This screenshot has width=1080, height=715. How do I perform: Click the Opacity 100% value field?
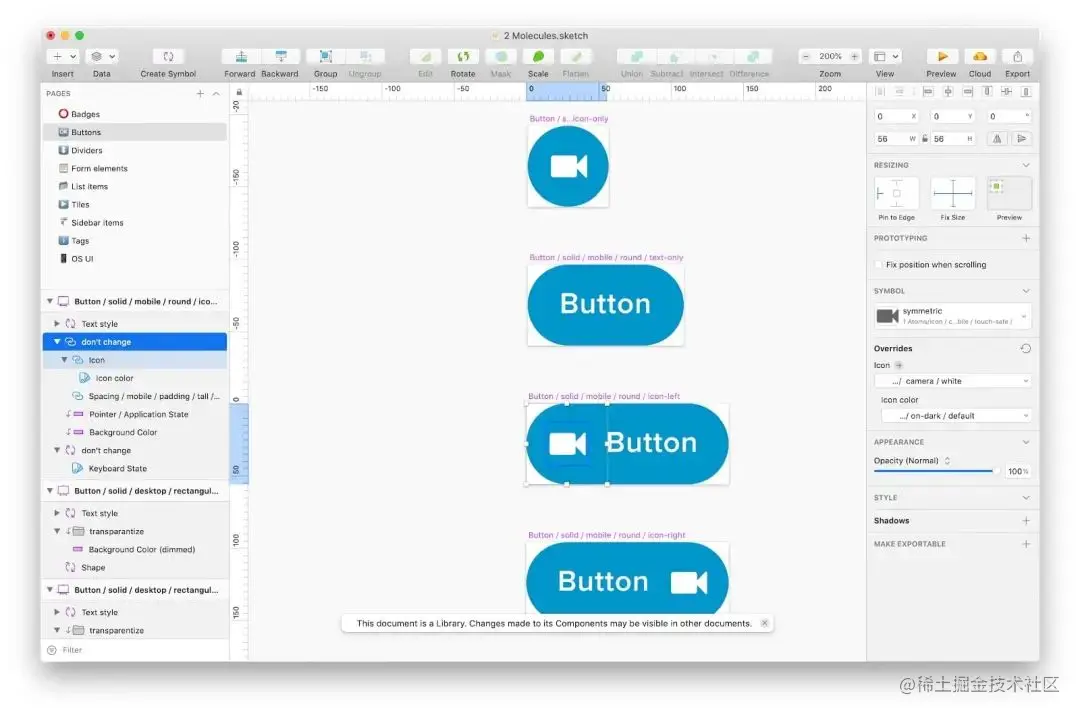tap(1017, 471)
